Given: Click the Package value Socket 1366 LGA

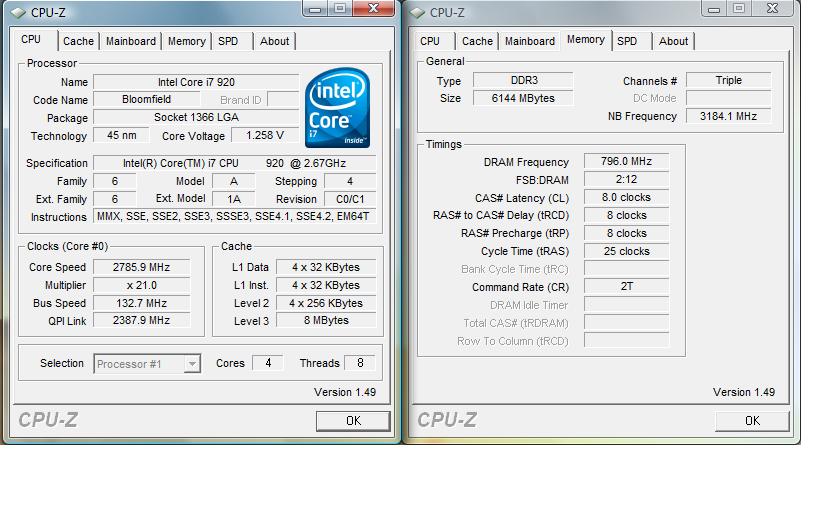Looking at the screenshot, I should pos(196,117).
